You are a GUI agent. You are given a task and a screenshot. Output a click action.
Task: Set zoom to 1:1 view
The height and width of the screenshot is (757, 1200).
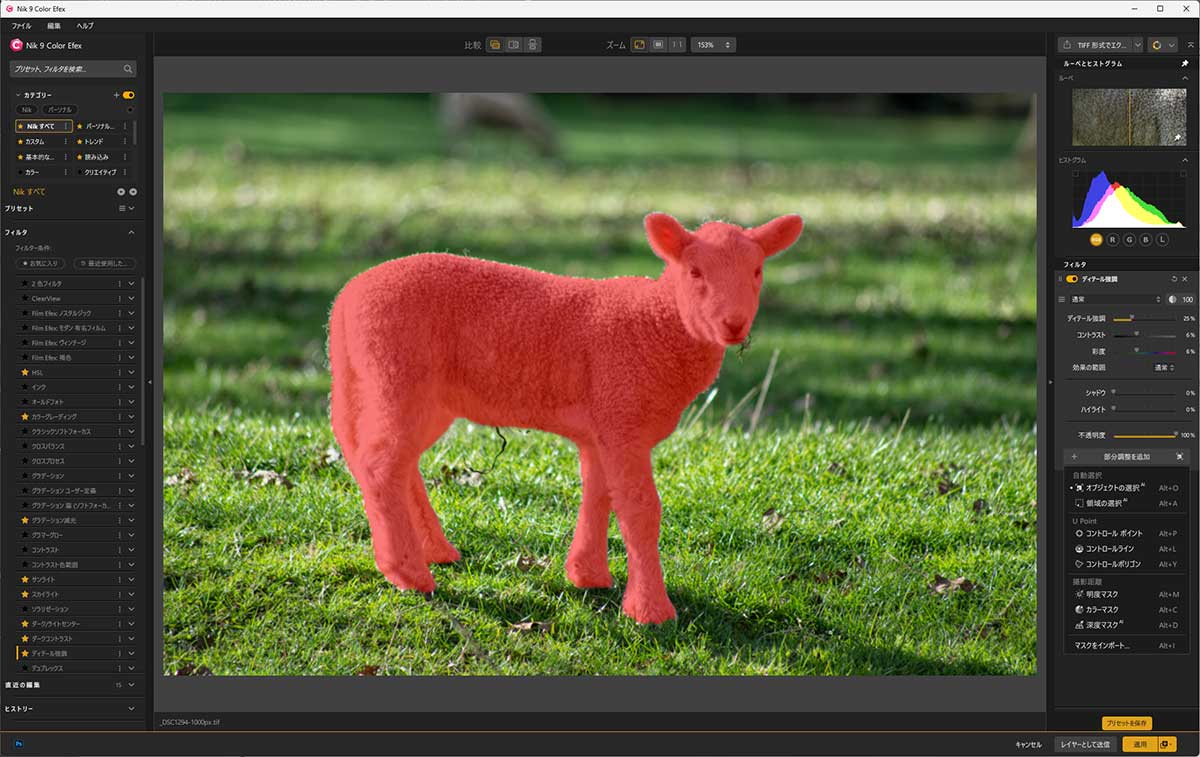(677, 45)
